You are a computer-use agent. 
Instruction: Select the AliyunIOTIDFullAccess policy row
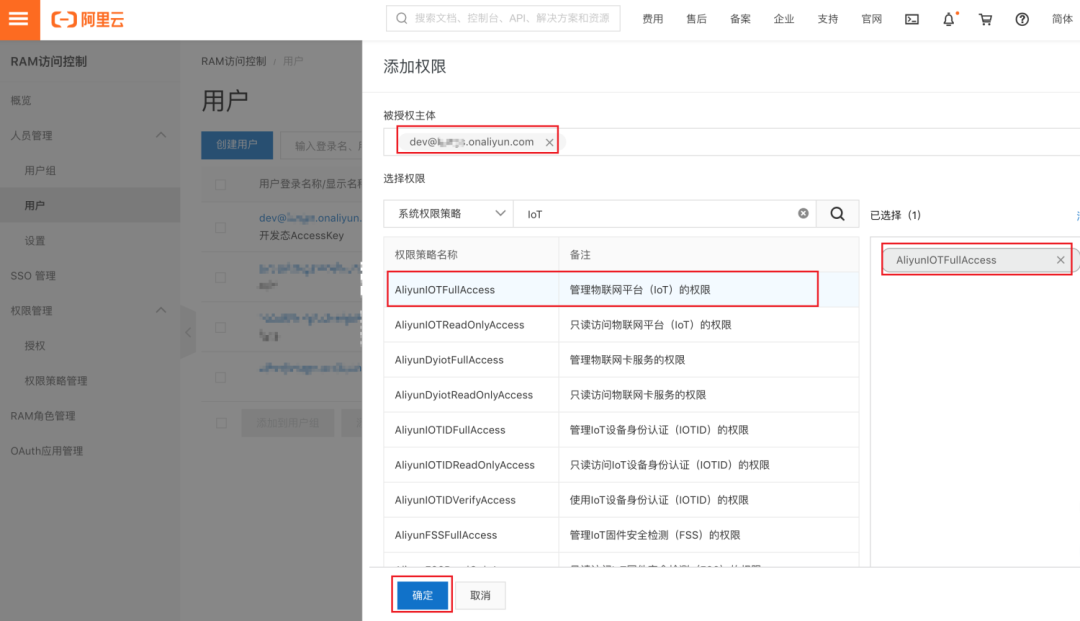pyautogui.click(x=621, y=430)
